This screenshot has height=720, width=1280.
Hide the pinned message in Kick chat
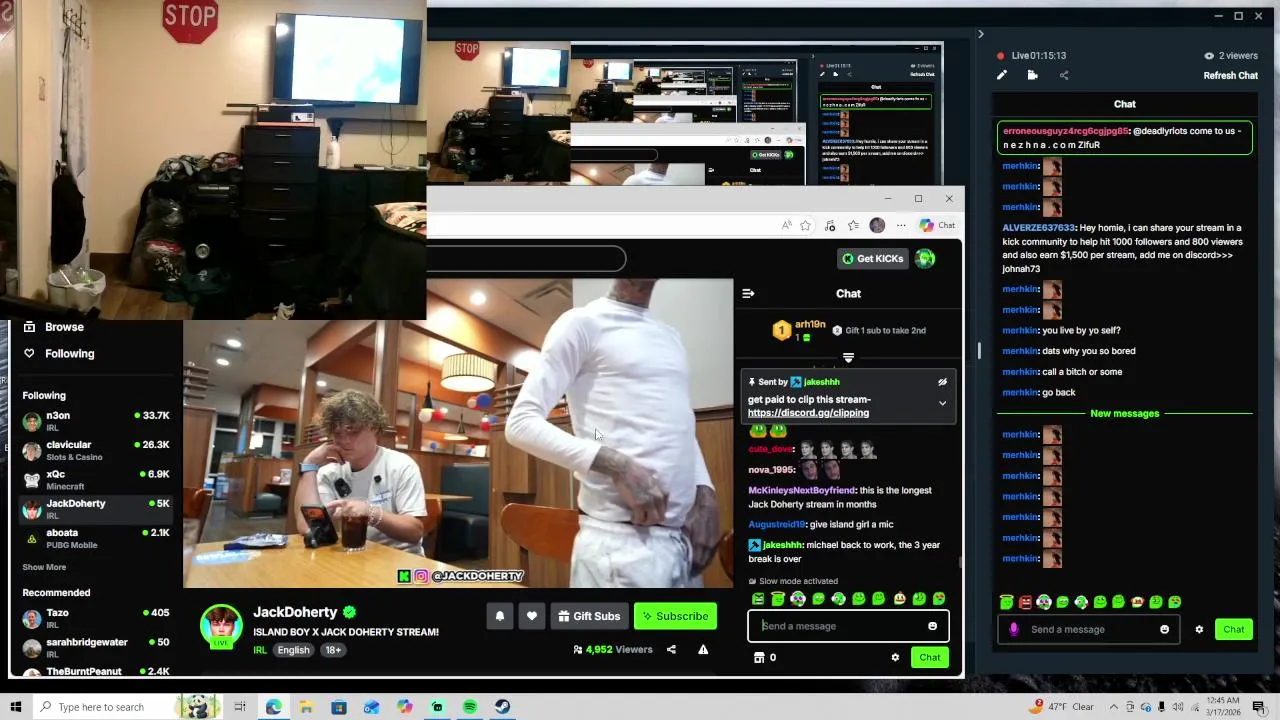click(x=942, y=382)
